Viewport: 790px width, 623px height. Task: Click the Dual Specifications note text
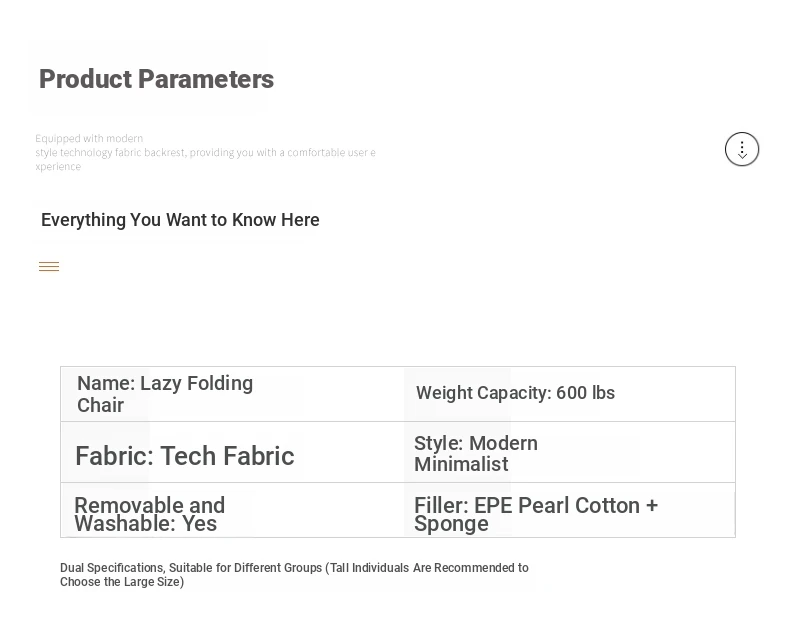[294, 575]
